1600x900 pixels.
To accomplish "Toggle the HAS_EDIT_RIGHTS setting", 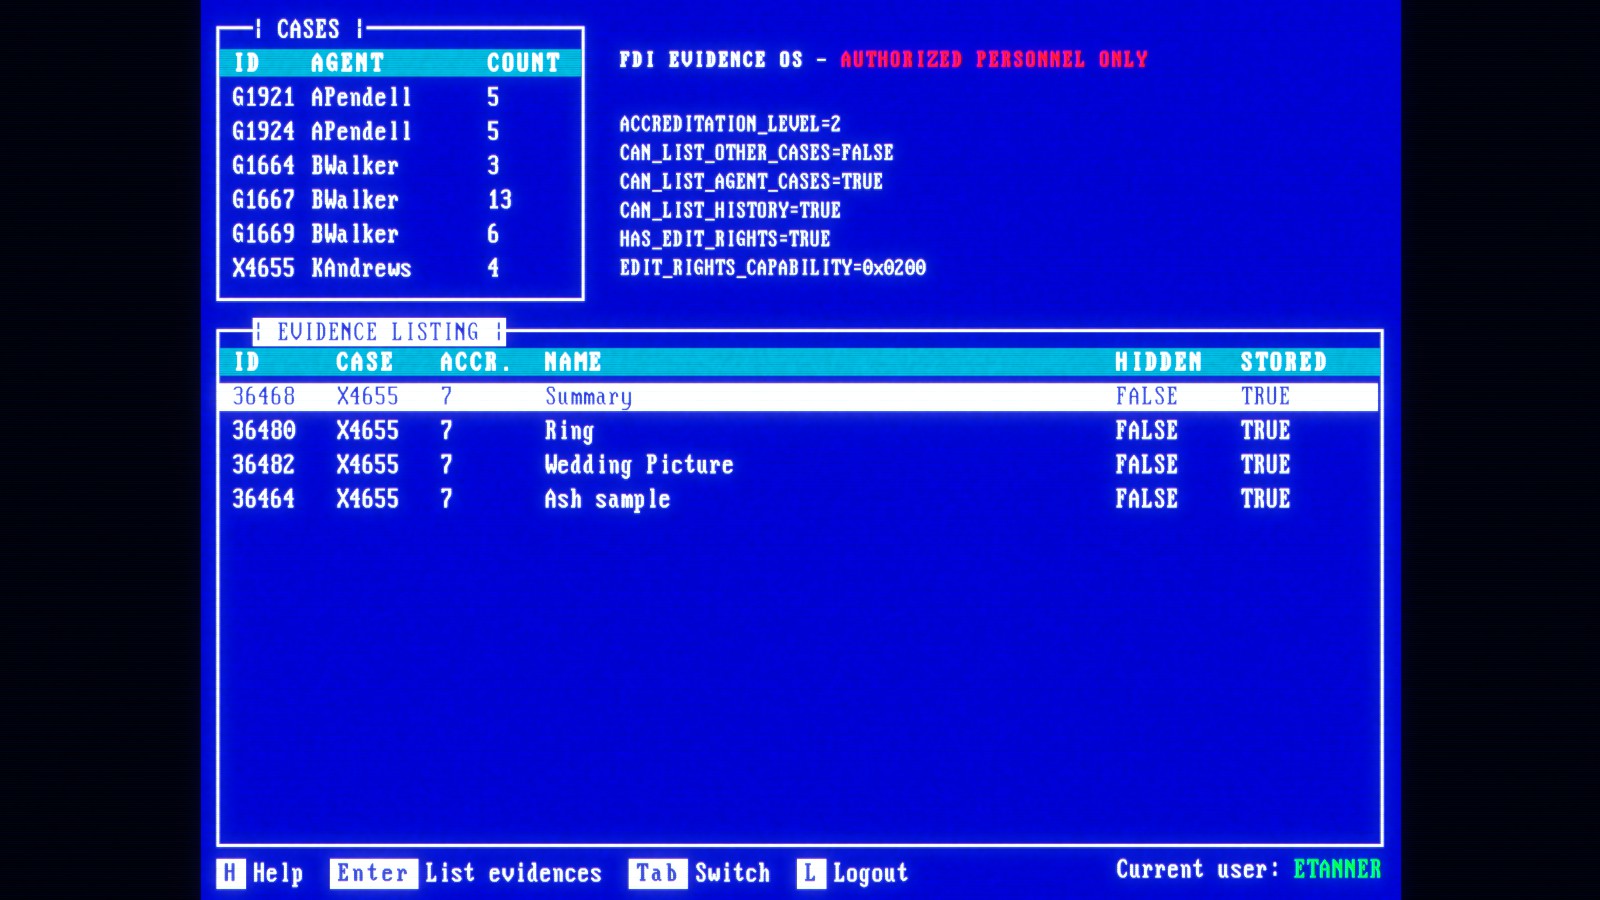I will [724, 239].
